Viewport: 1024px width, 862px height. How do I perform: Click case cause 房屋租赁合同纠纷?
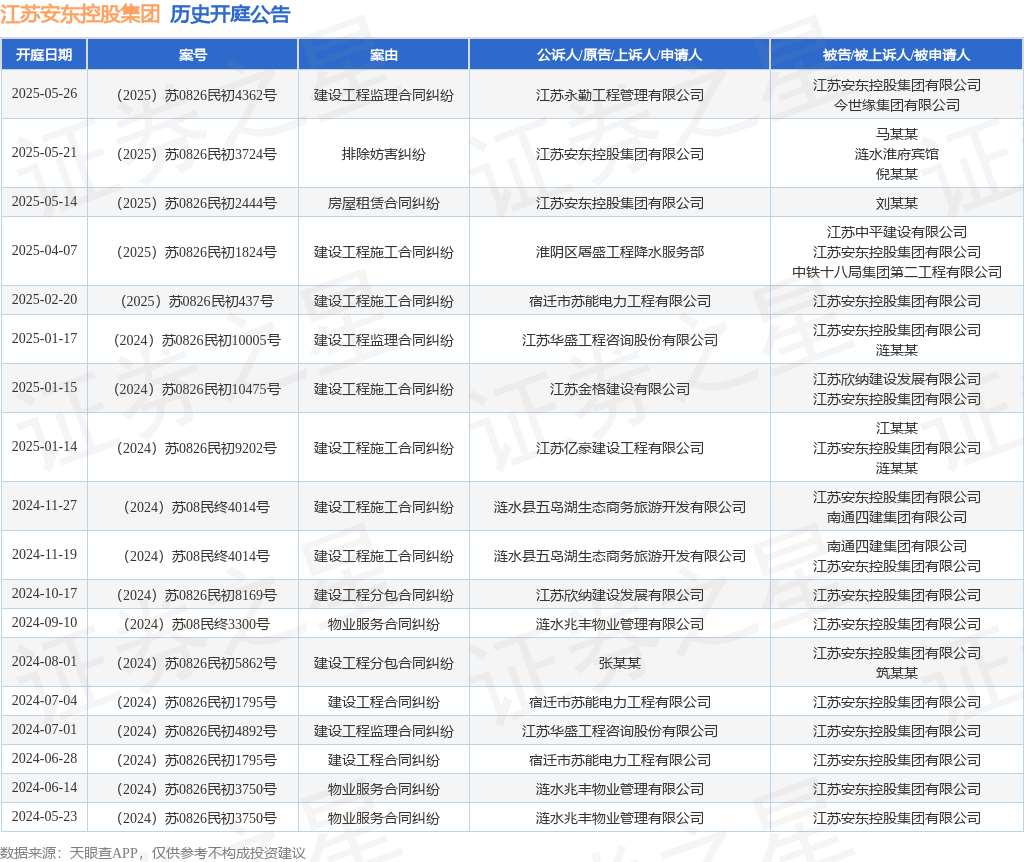[383, 203]
